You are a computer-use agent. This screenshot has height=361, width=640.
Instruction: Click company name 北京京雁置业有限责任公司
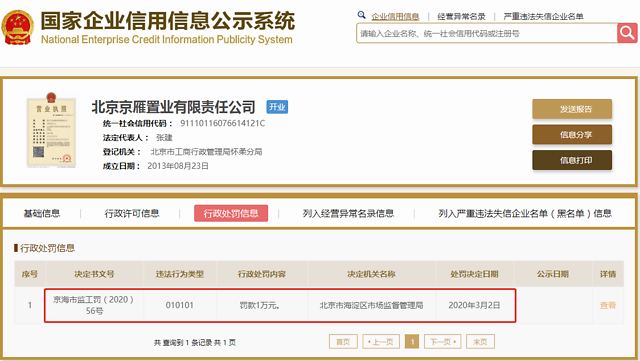point(173,107)
